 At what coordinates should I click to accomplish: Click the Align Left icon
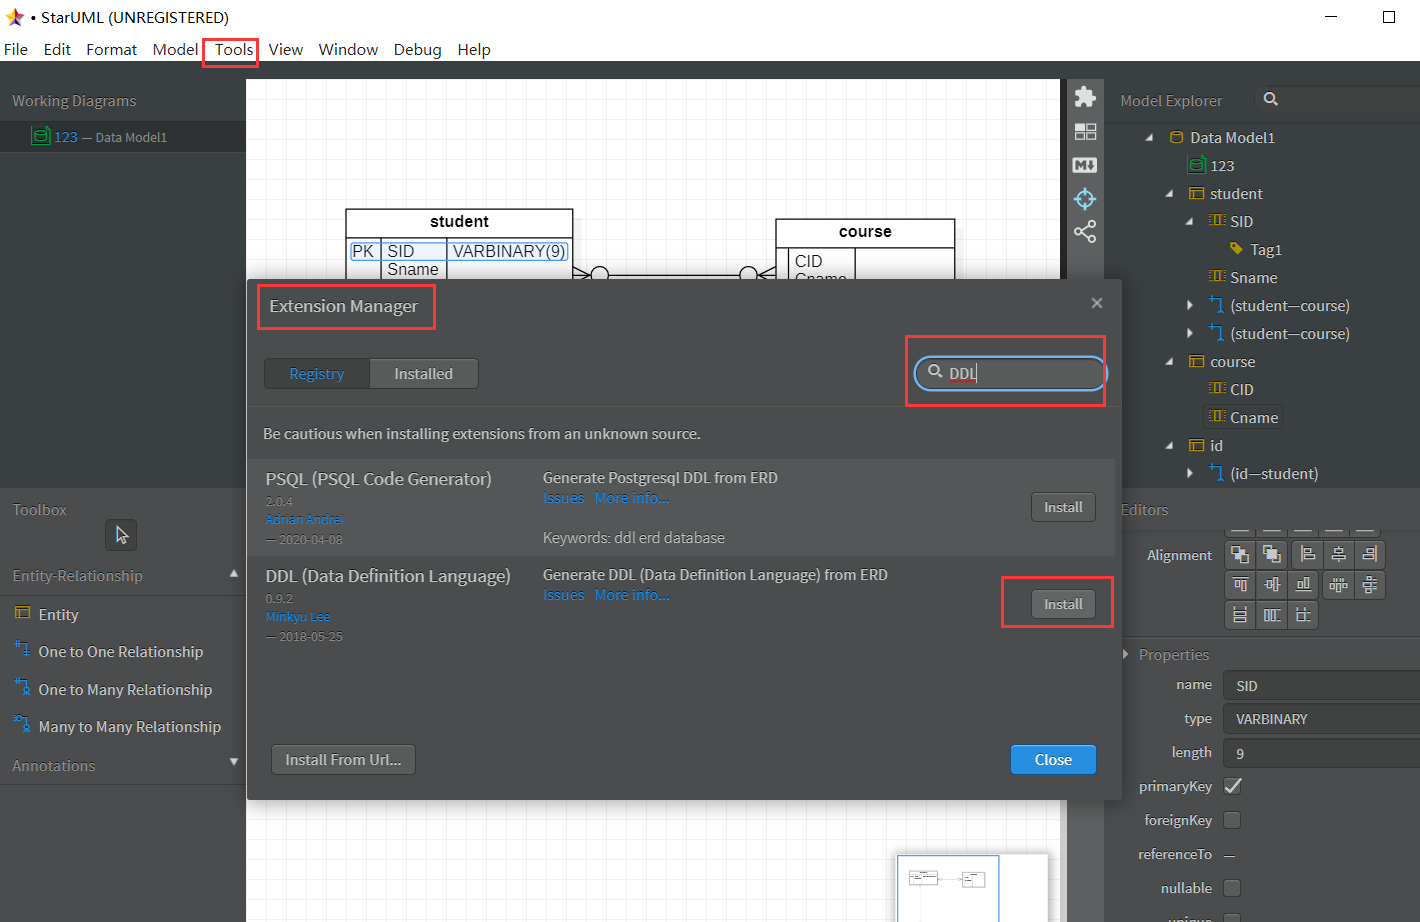pos(1308,555)
